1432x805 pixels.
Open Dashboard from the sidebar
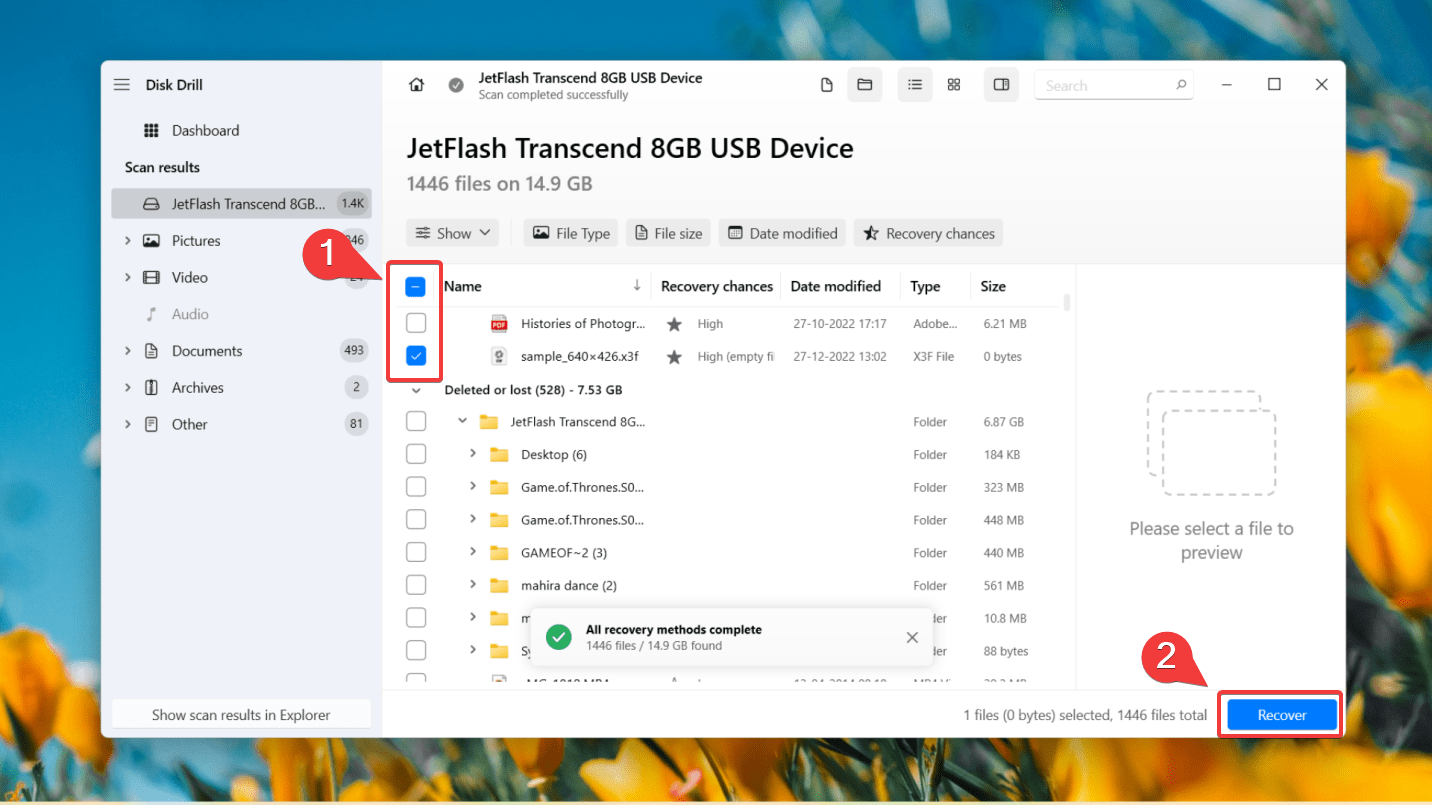tap(205, 131)
